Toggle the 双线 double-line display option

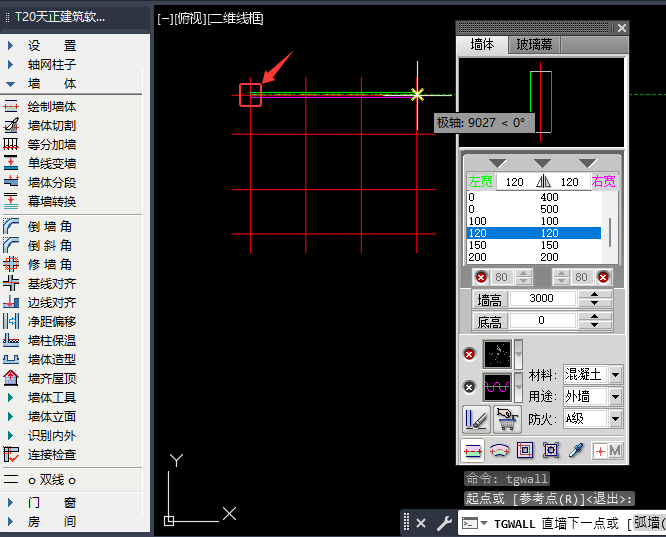click(x=40, y=480)
